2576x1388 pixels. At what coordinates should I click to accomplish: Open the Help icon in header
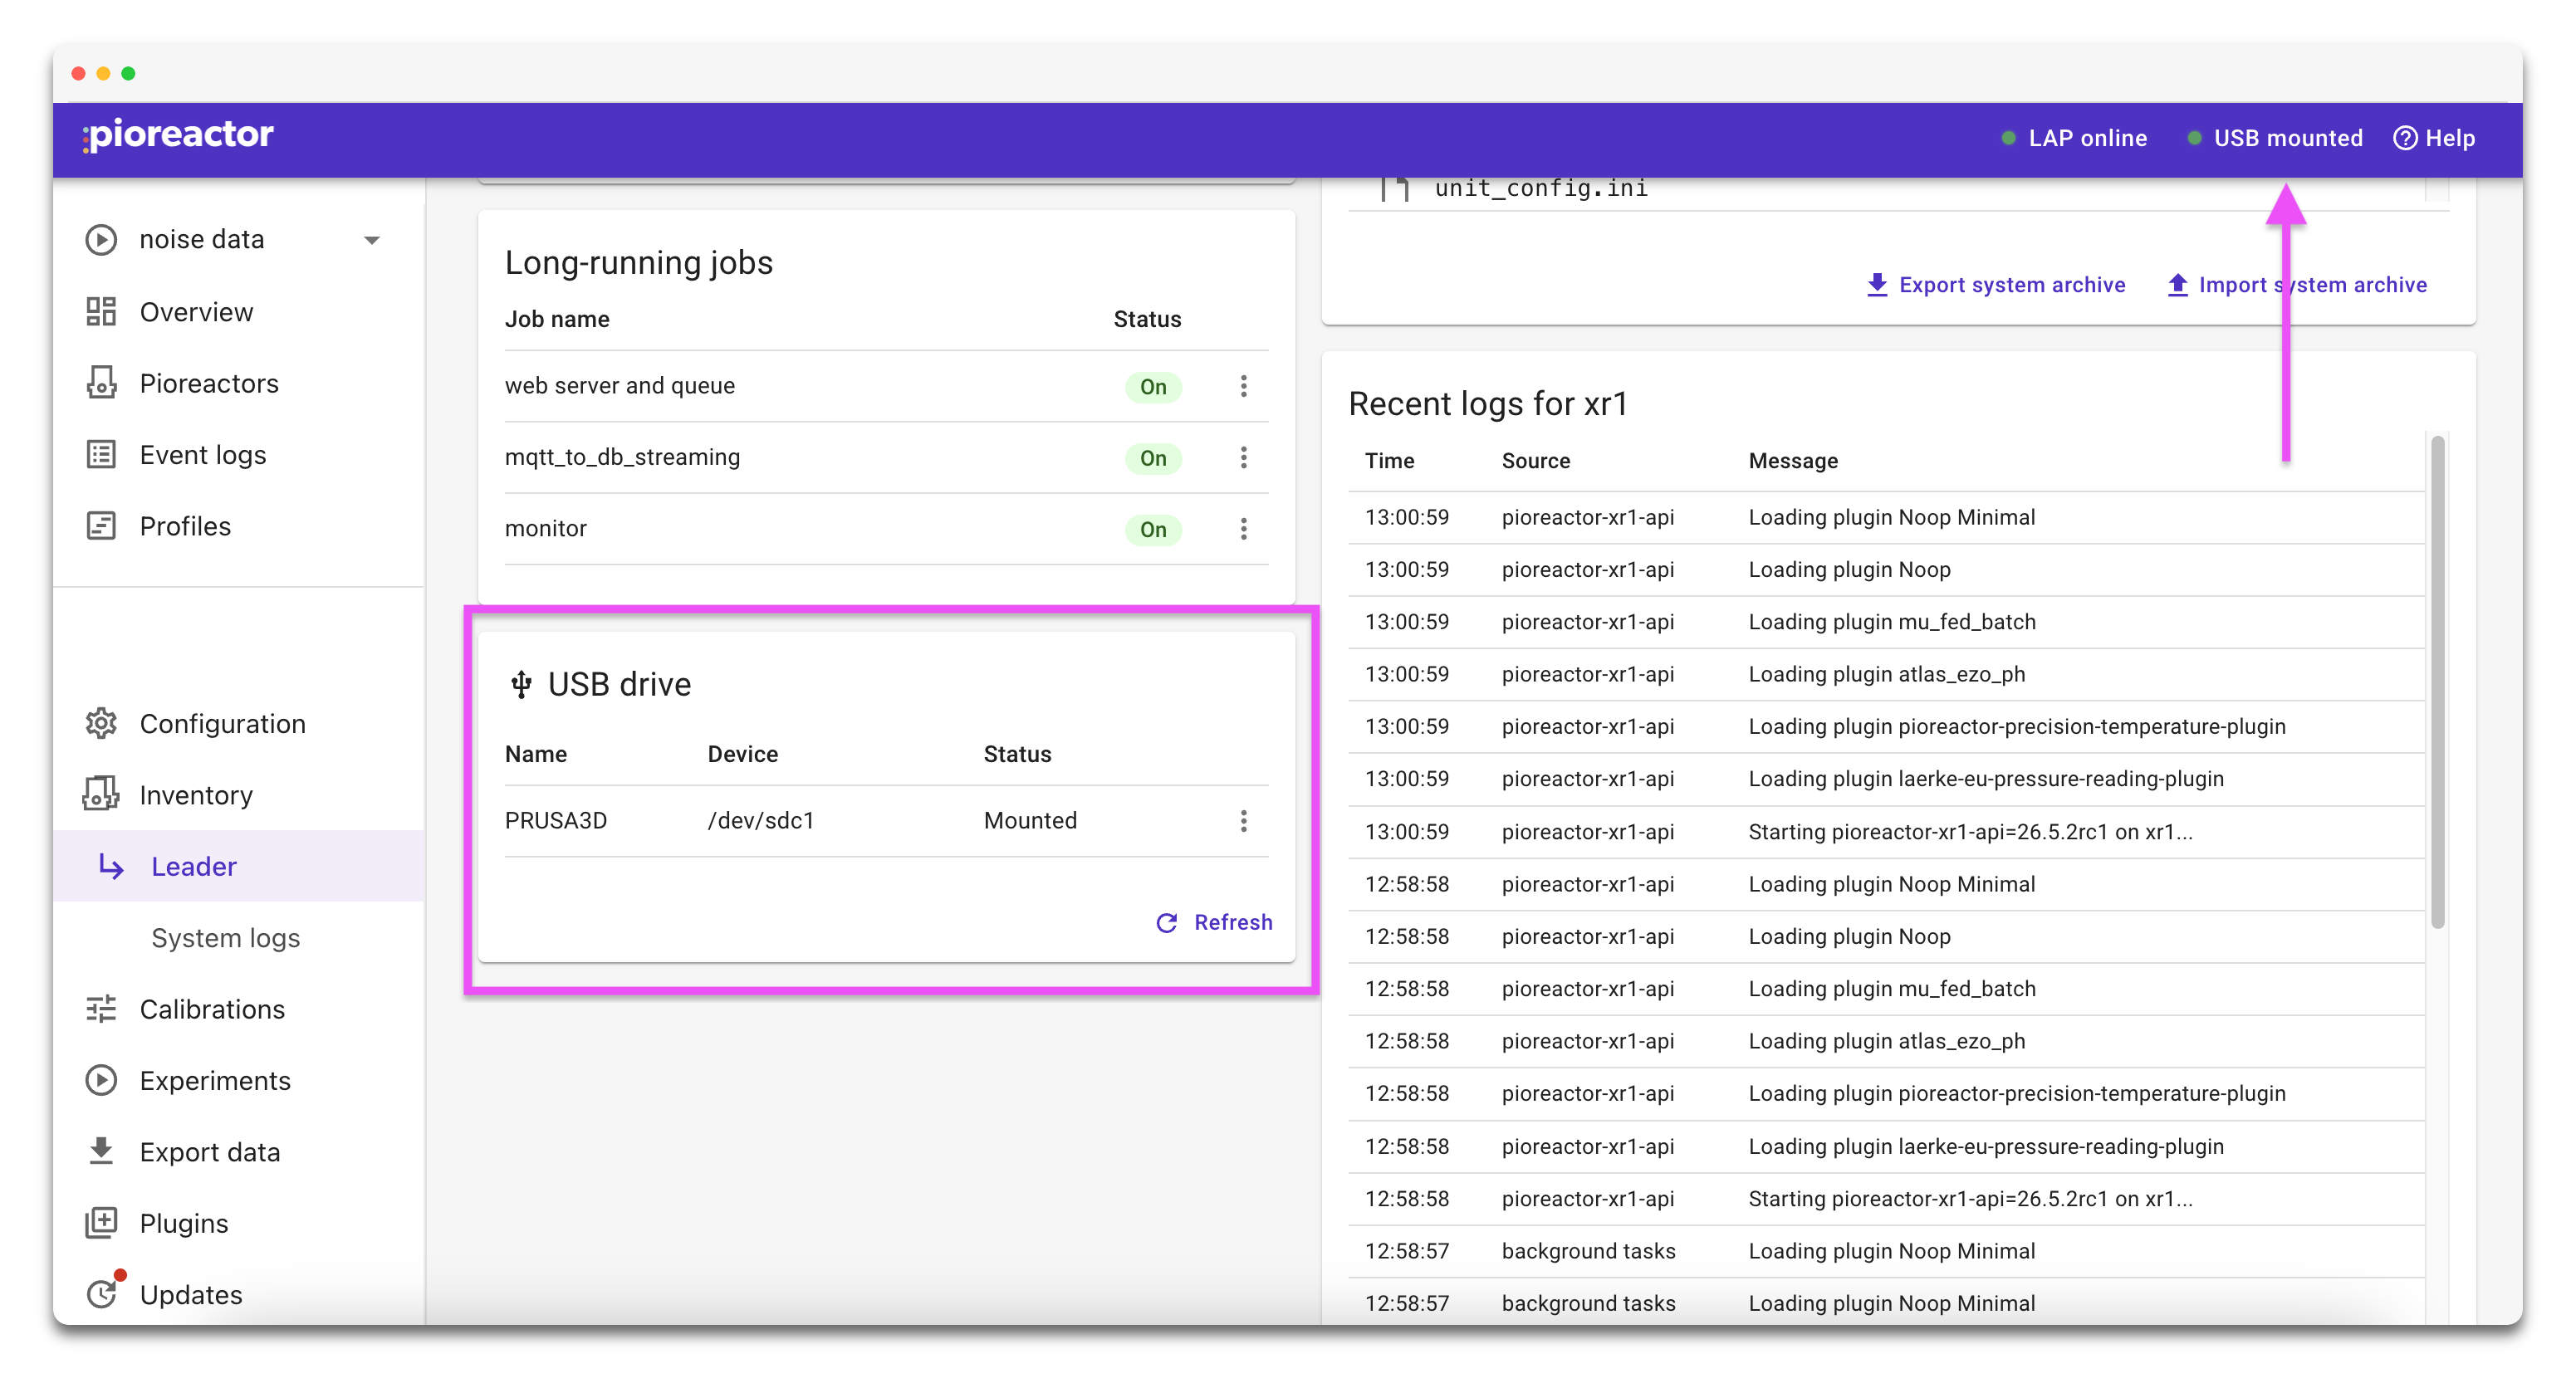pyautogui.click(x=2405, y=138)
